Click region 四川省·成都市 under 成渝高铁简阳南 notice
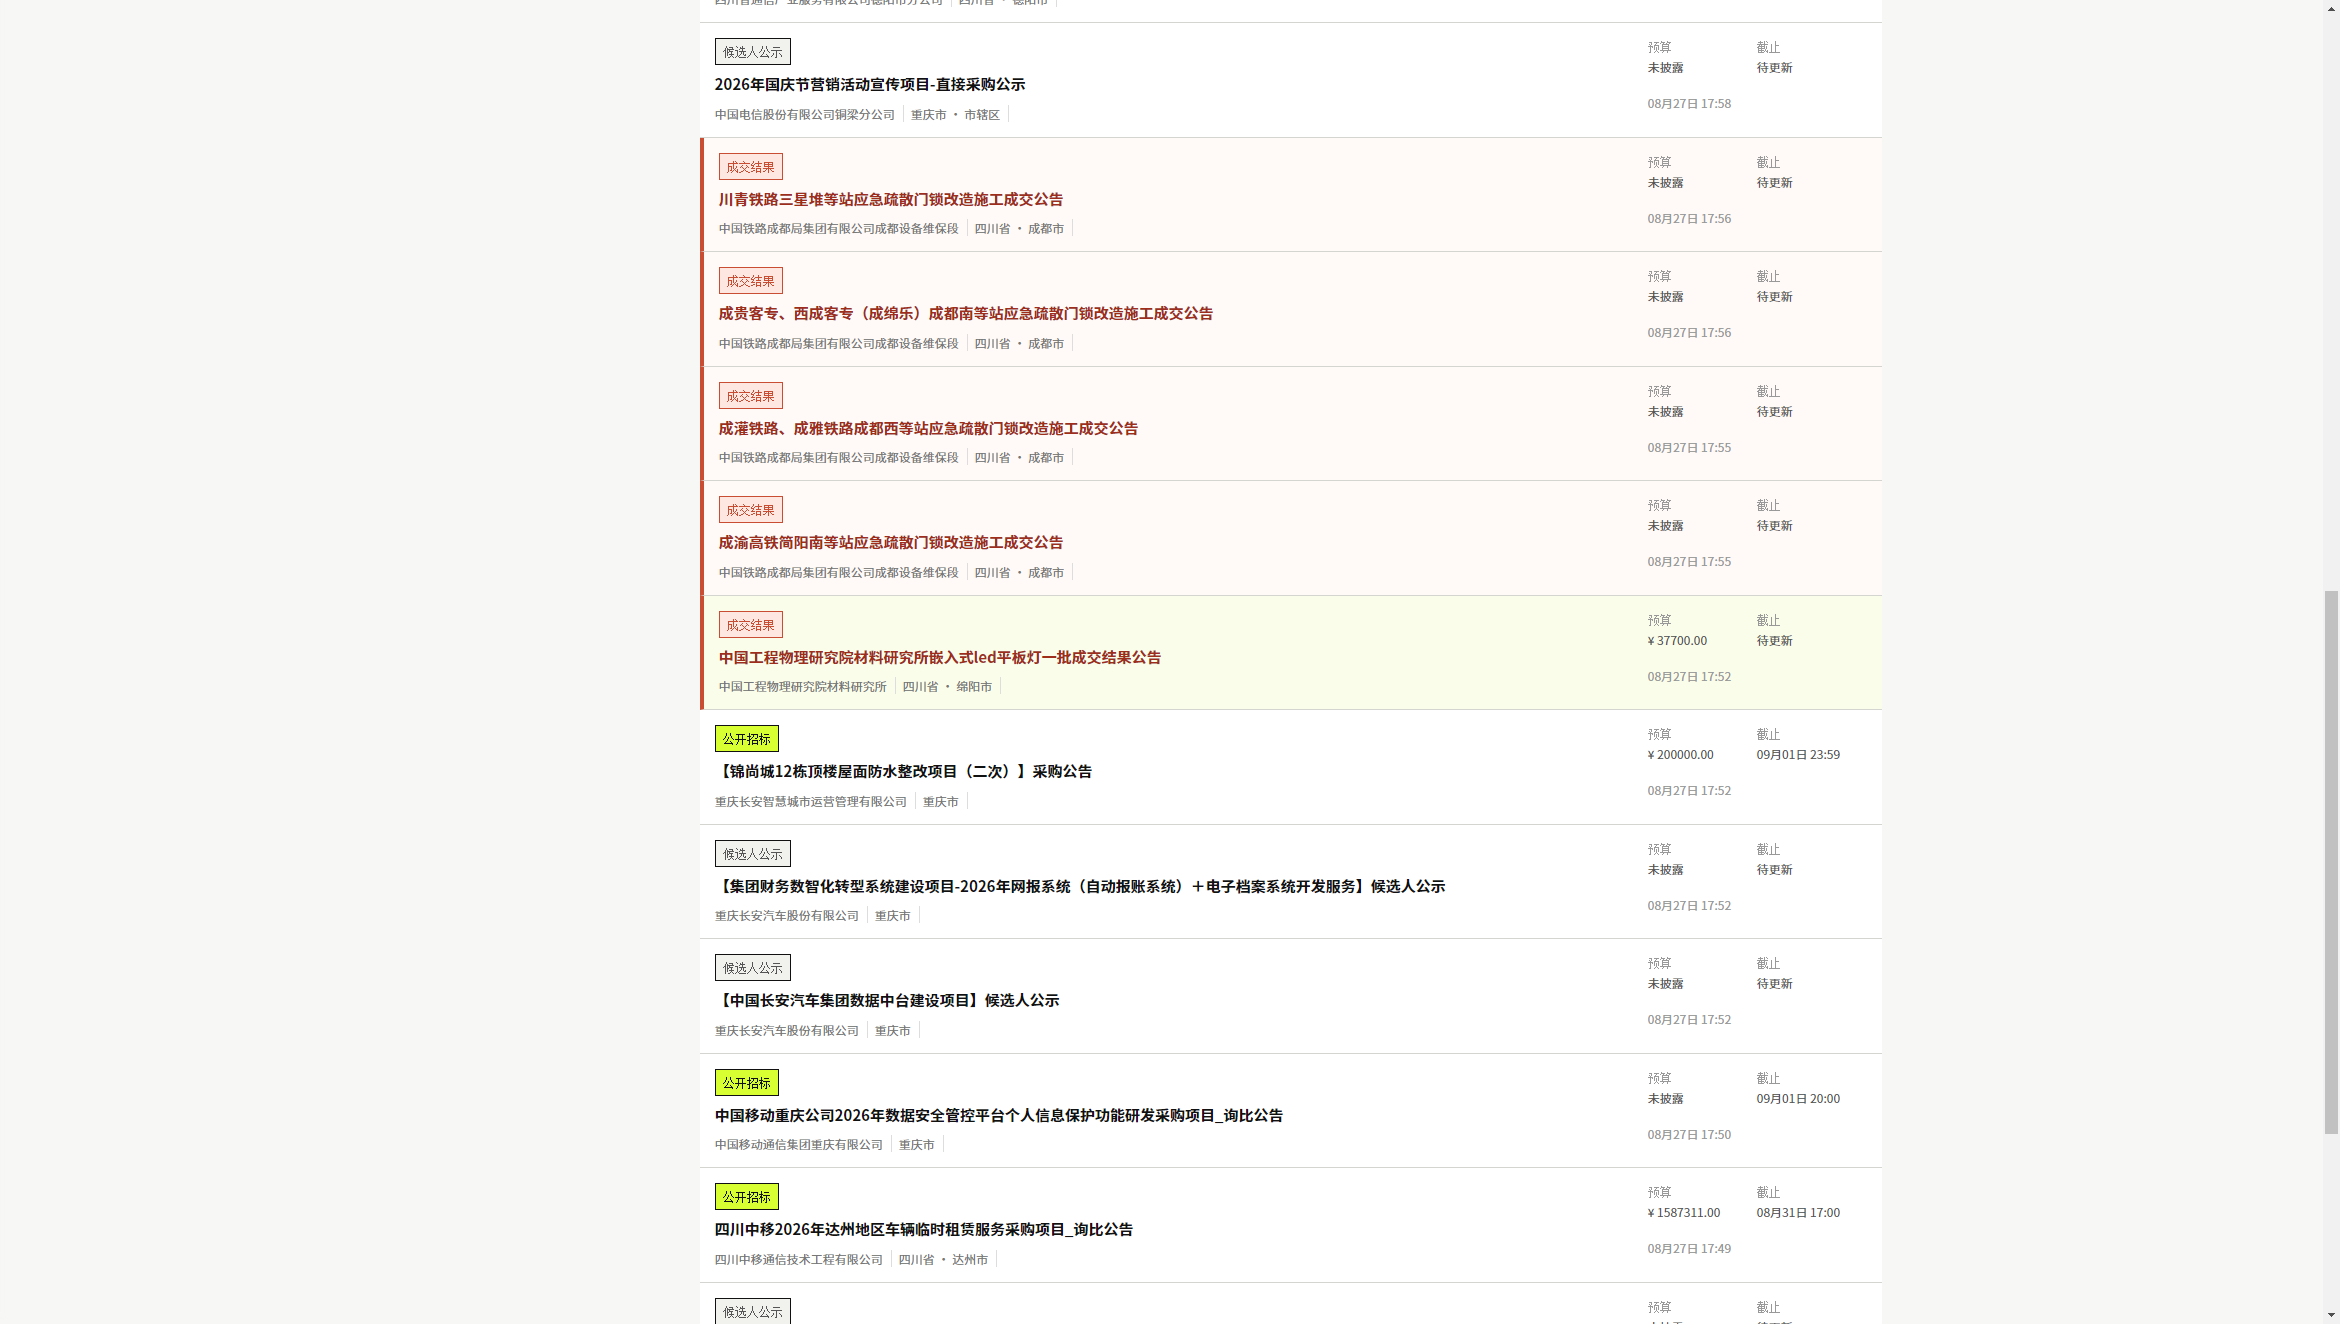Image resolution: width=2340 pixels, height=1324 pixels. pos(1019,573)
